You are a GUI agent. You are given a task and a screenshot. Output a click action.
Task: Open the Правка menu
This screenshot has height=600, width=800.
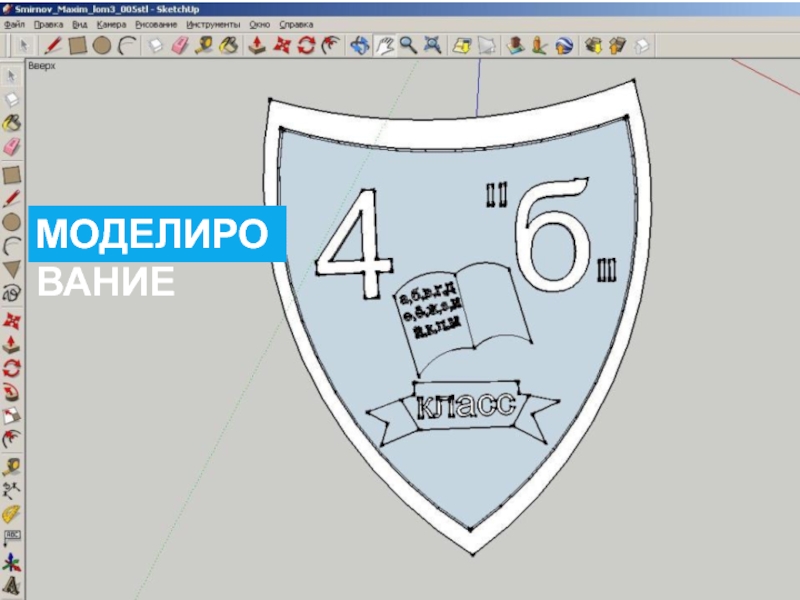pos(48,24)
